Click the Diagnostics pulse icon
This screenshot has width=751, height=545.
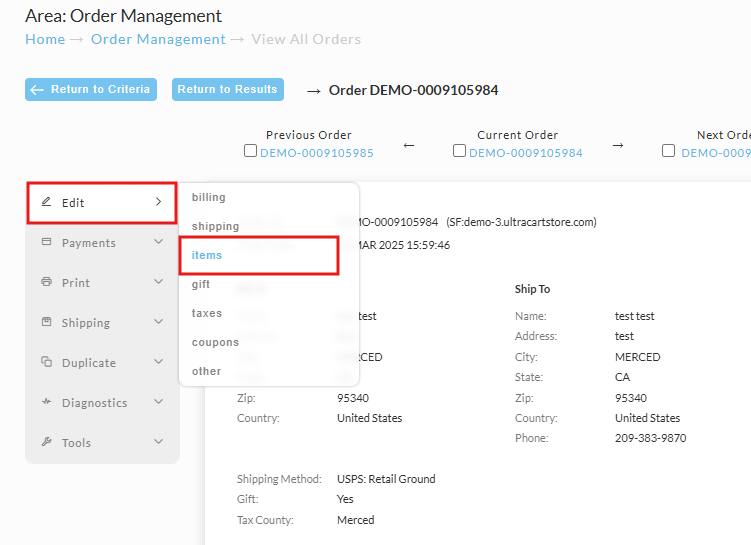46,401
